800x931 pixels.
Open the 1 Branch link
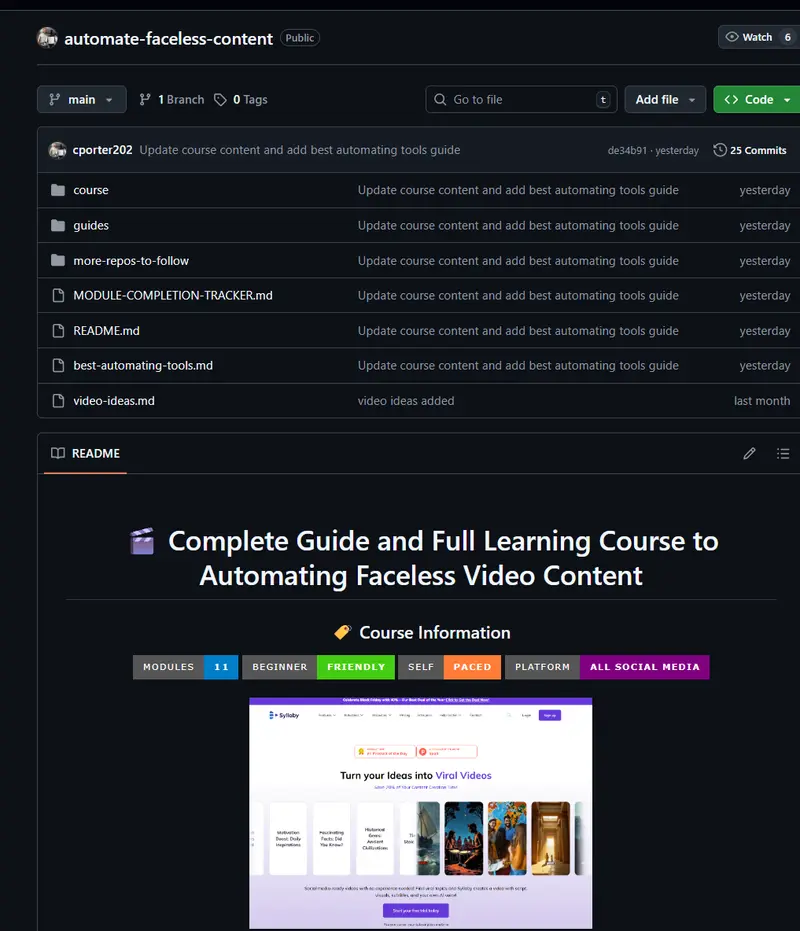tap(172, 100)
